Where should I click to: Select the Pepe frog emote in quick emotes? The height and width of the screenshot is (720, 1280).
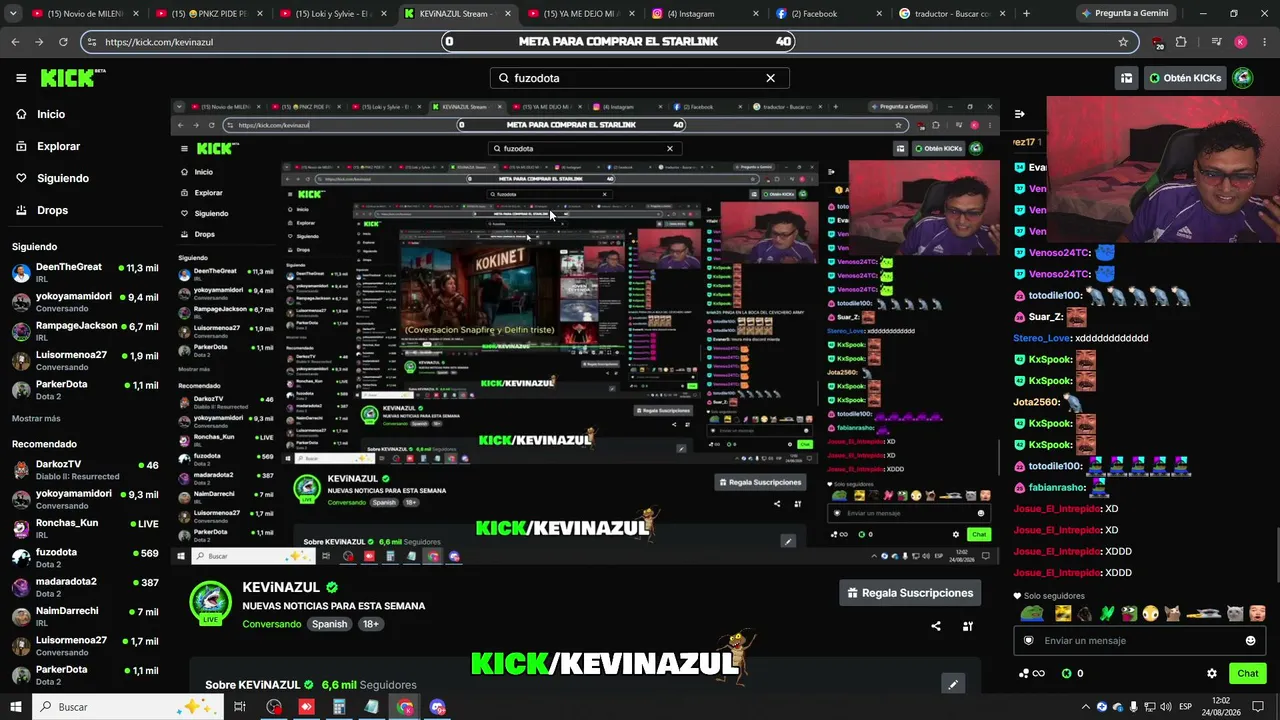[1031, 613]
